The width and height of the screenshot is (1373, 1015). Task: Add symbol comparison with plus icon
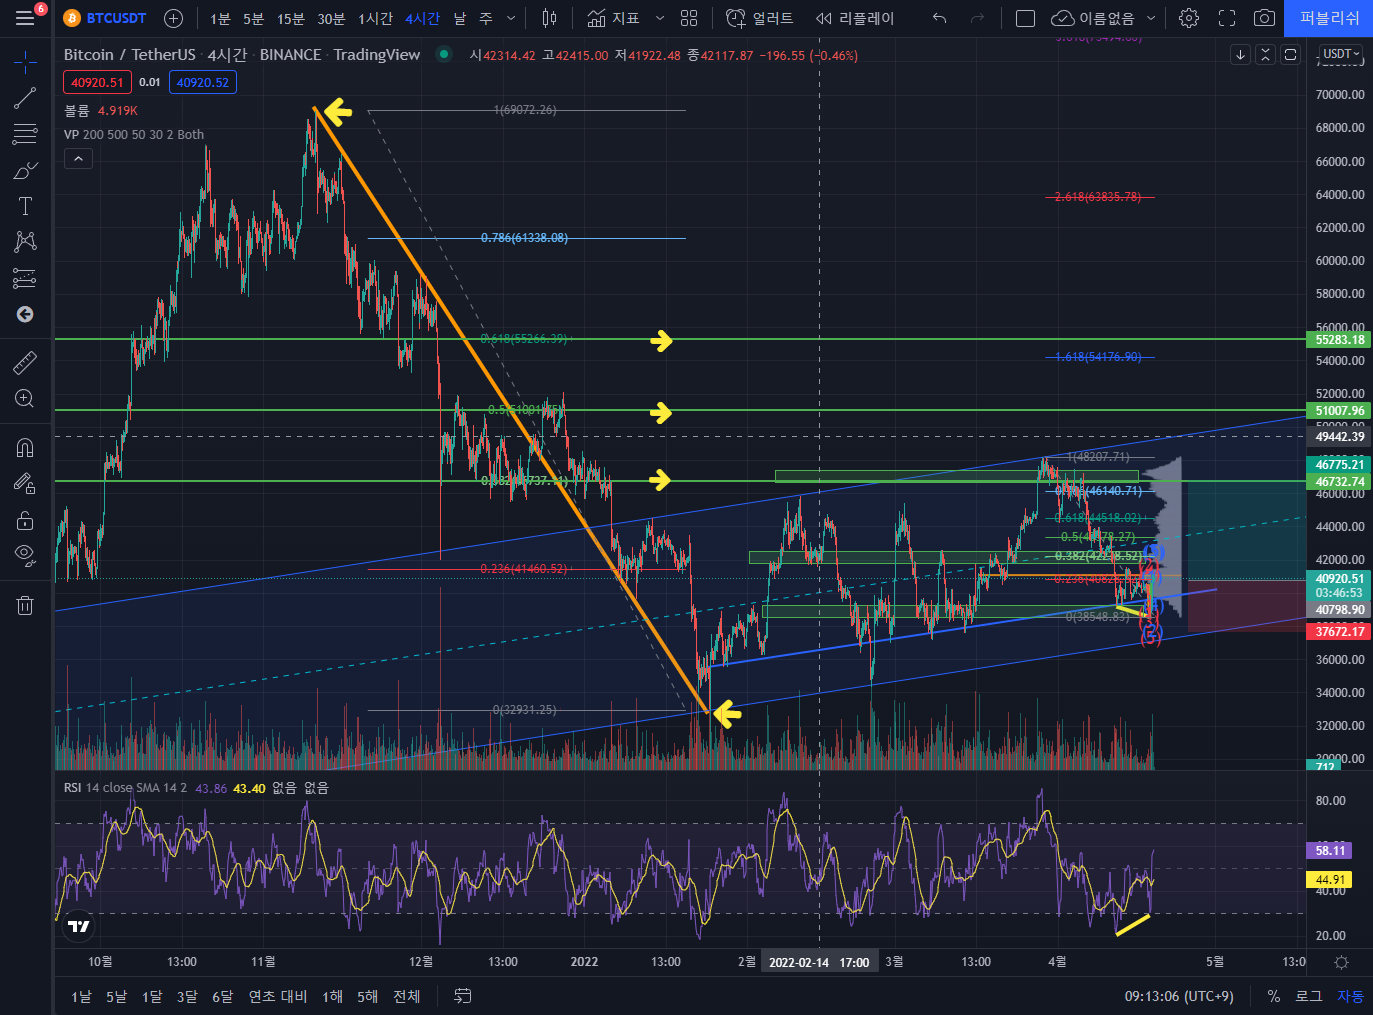[173, 18]
